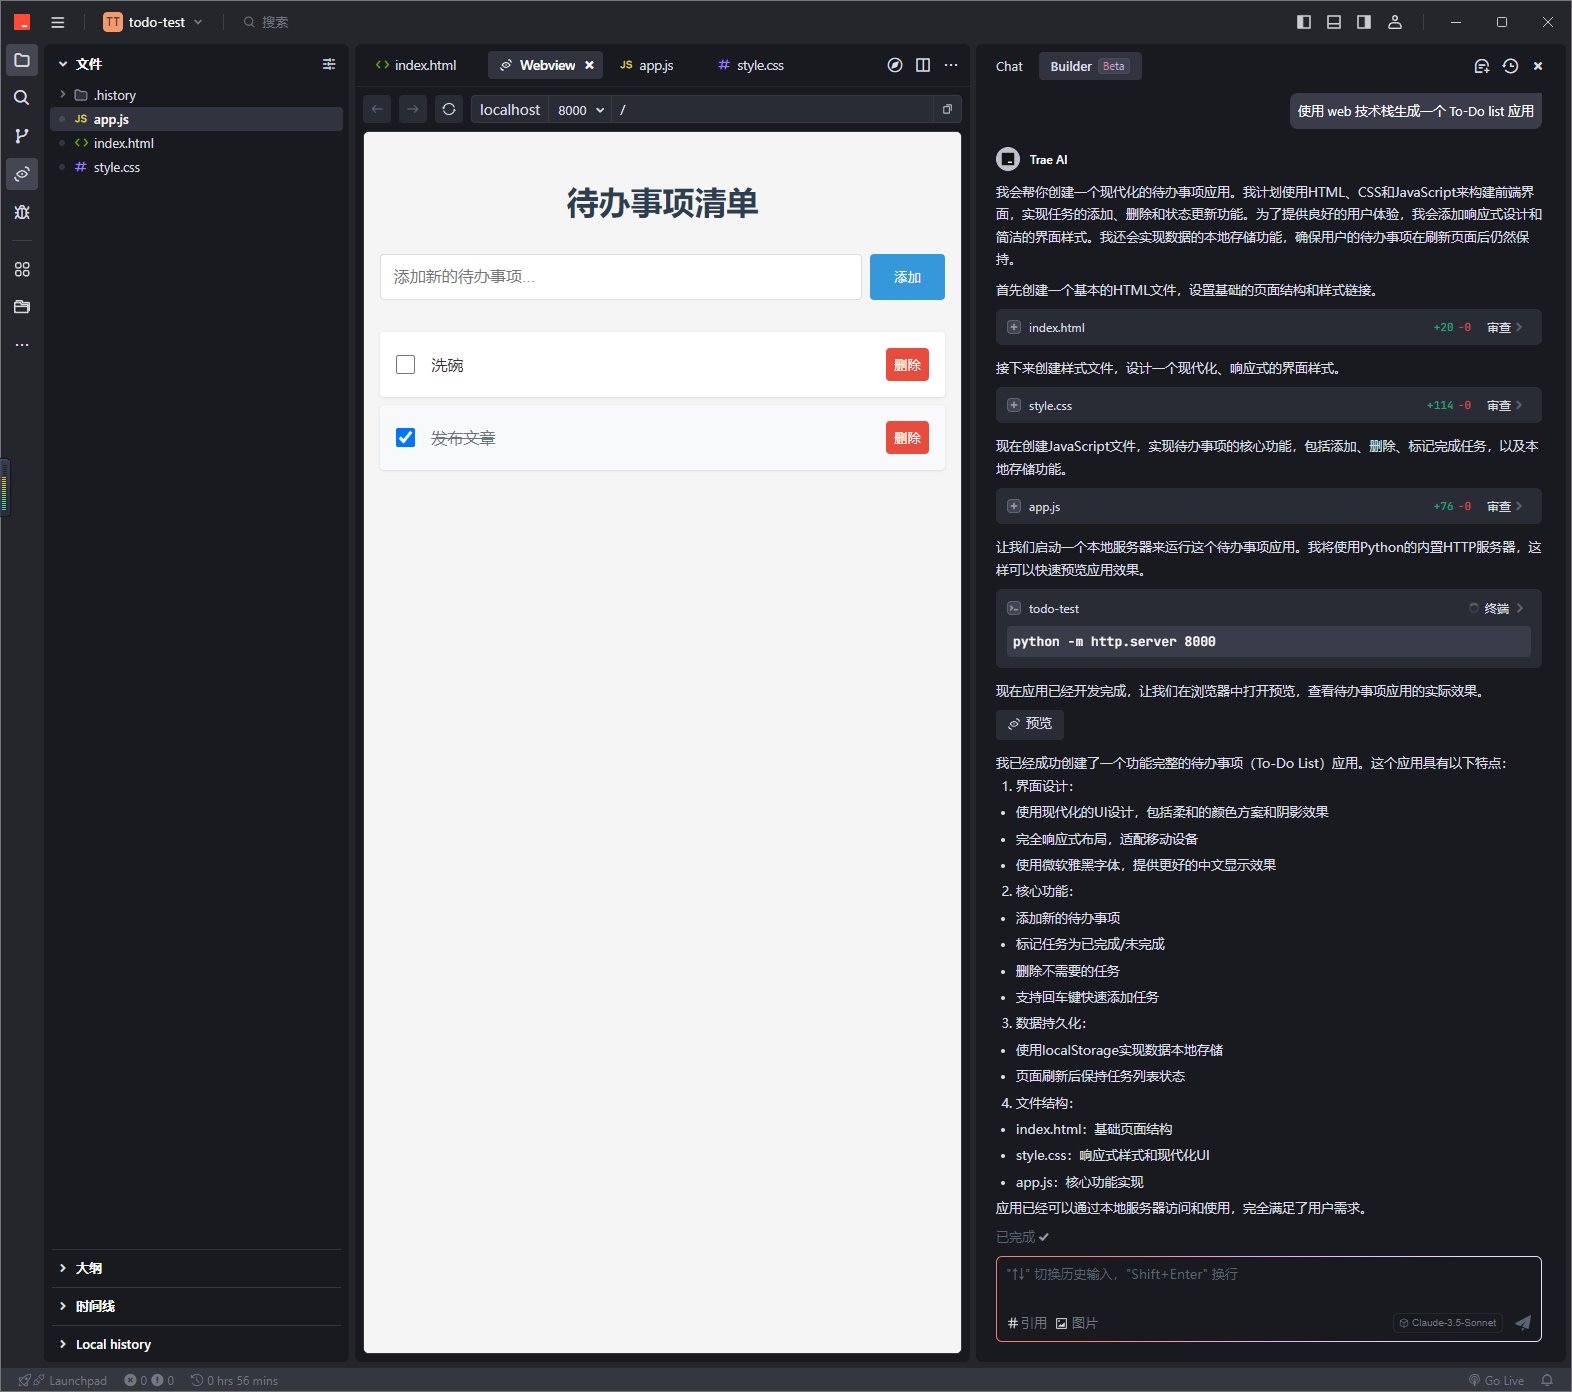Show more activity bar items ellipsis
The image size is (1572, 1392).
pos(22,345)
